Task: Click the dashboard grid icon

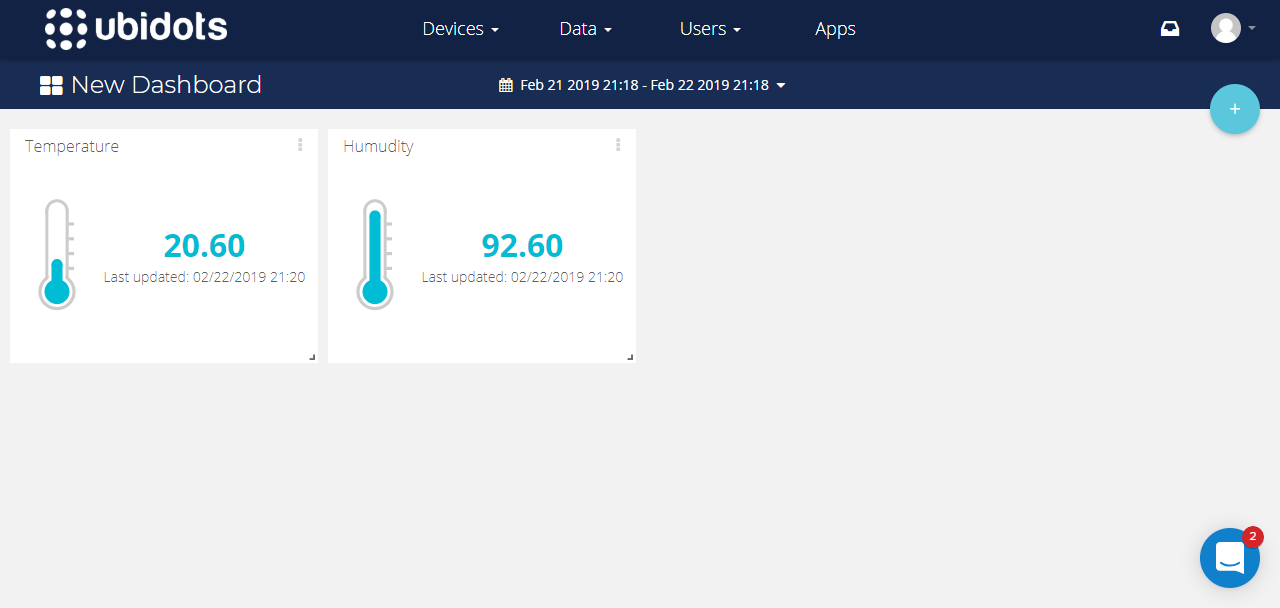Action: click(x=51, y=85)
